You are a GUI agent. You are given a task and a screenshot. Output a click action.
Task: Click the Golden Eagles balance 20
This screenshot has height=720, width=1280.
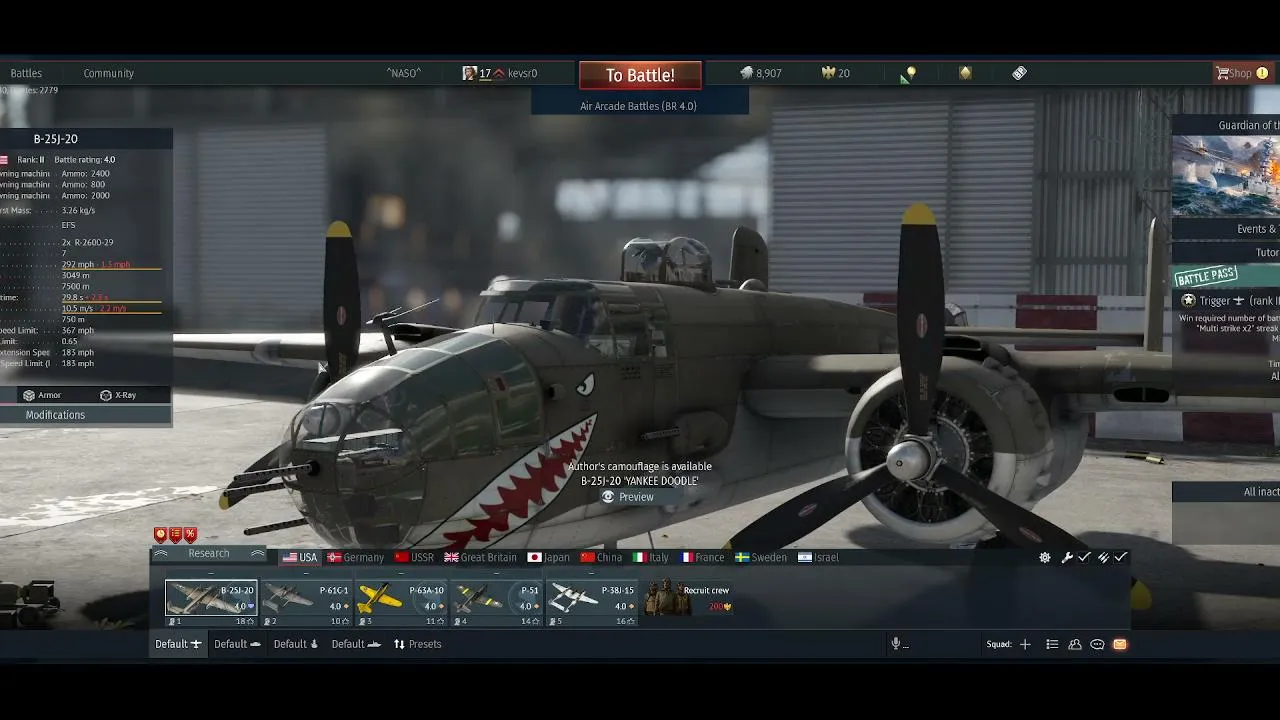[836, 73]
